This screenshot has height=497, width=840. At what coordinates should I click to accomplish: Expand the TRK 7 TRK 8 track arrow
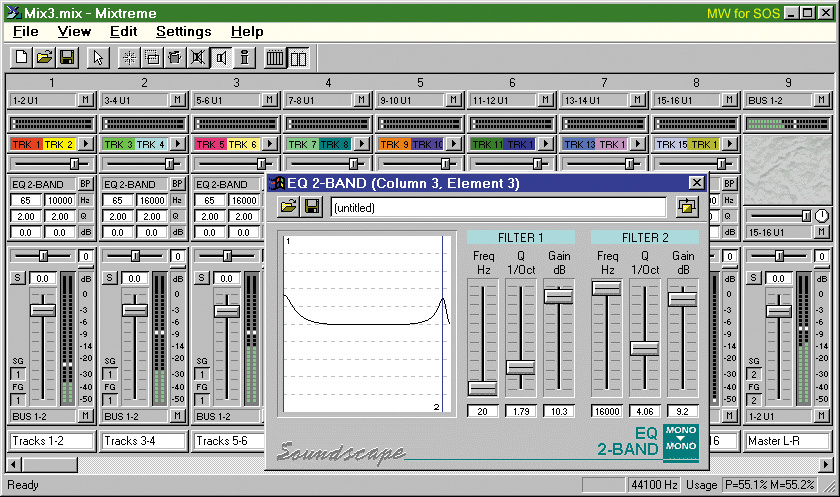[361, 144]
